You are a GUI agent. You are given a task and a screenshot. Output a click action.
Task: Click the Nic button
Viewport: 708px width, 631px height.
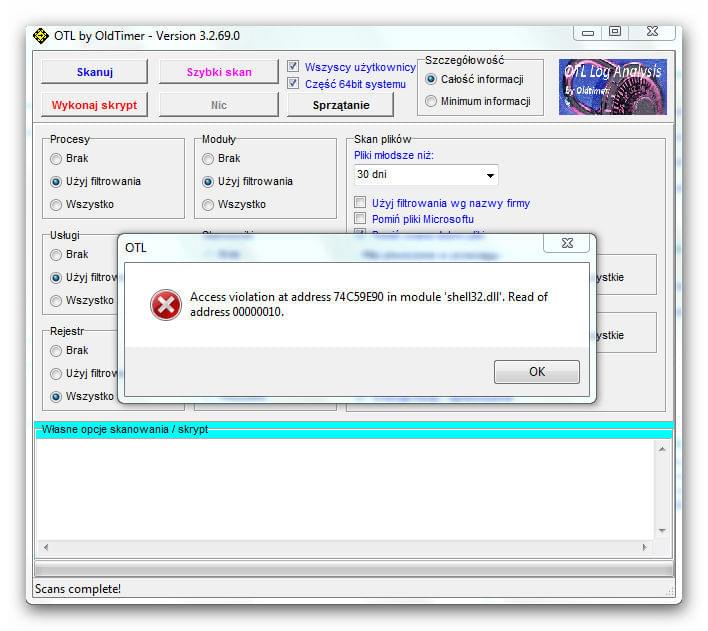coord(219,105)
